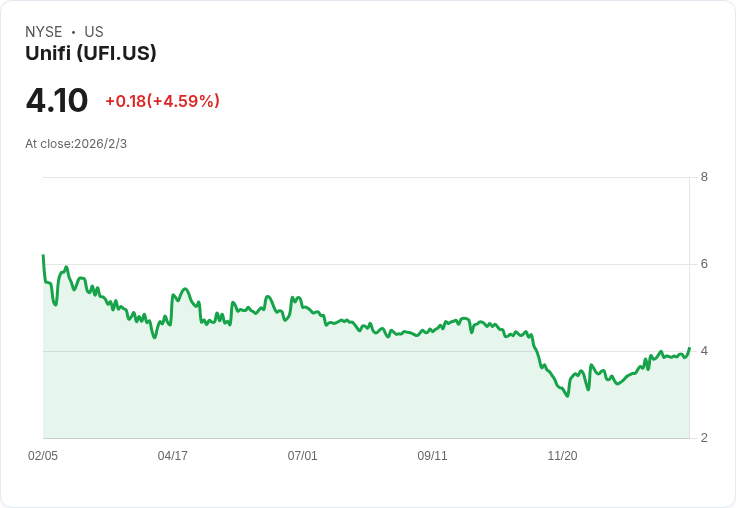Select the 4 y-axis price label

tap(704, 351)
